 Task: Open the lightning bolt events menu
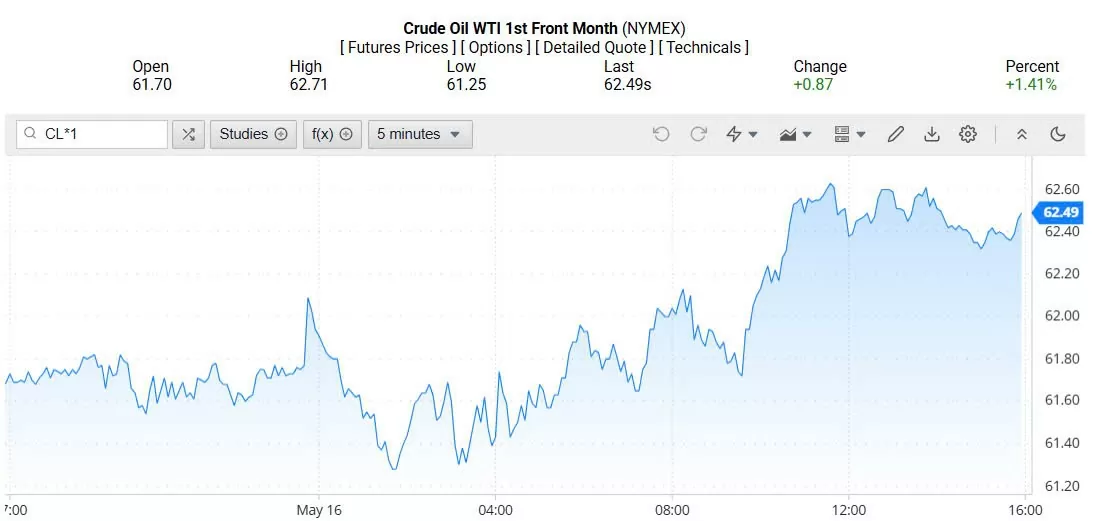(x=742, y=134)
